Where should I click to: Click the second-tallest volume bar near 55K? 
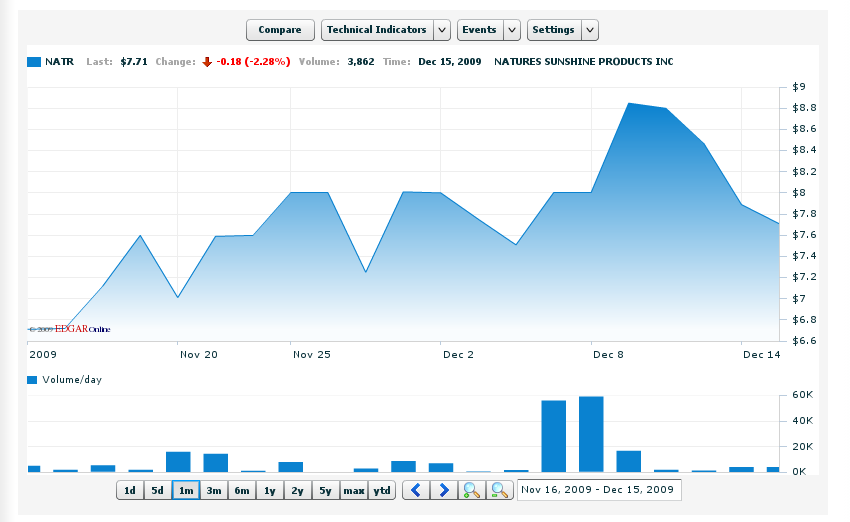point(553,436)
